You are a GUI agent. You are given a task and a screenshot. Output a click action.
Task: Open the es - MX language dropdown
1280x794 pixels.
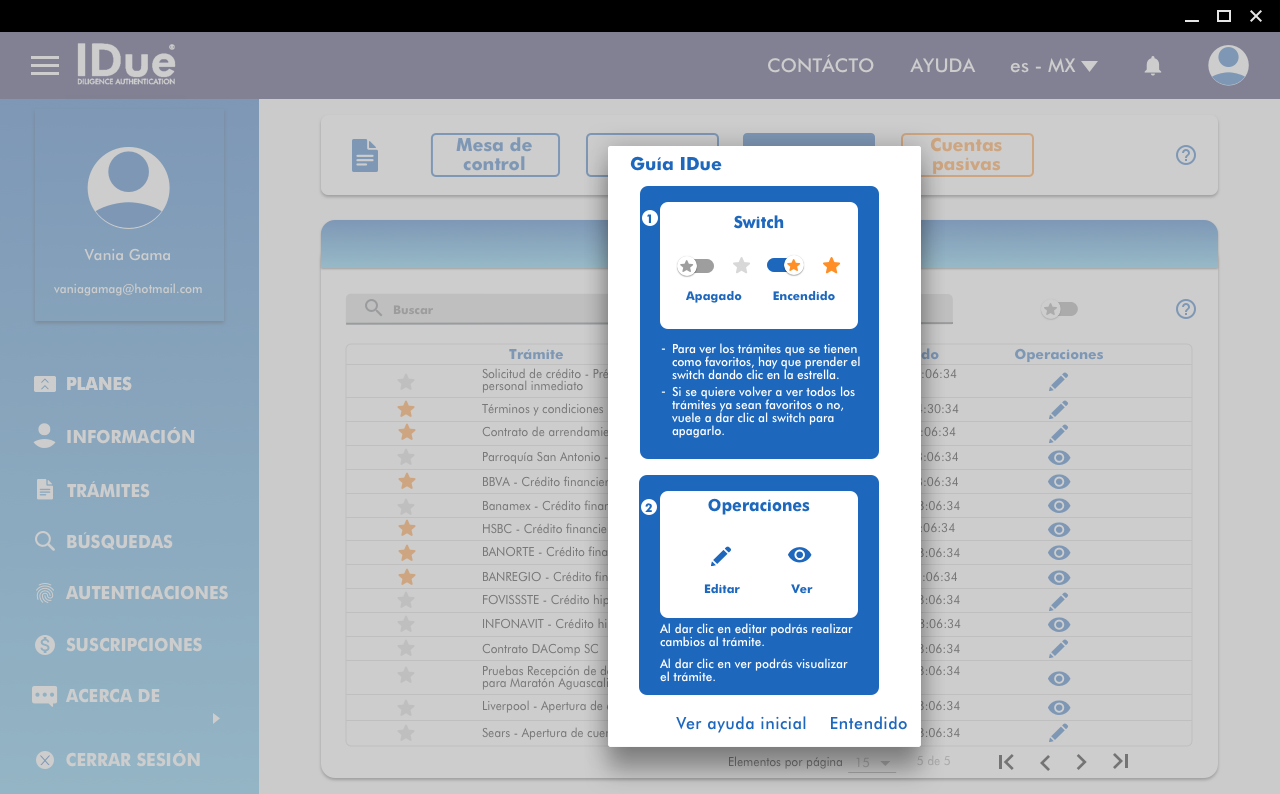click(x=1053, y=66)
